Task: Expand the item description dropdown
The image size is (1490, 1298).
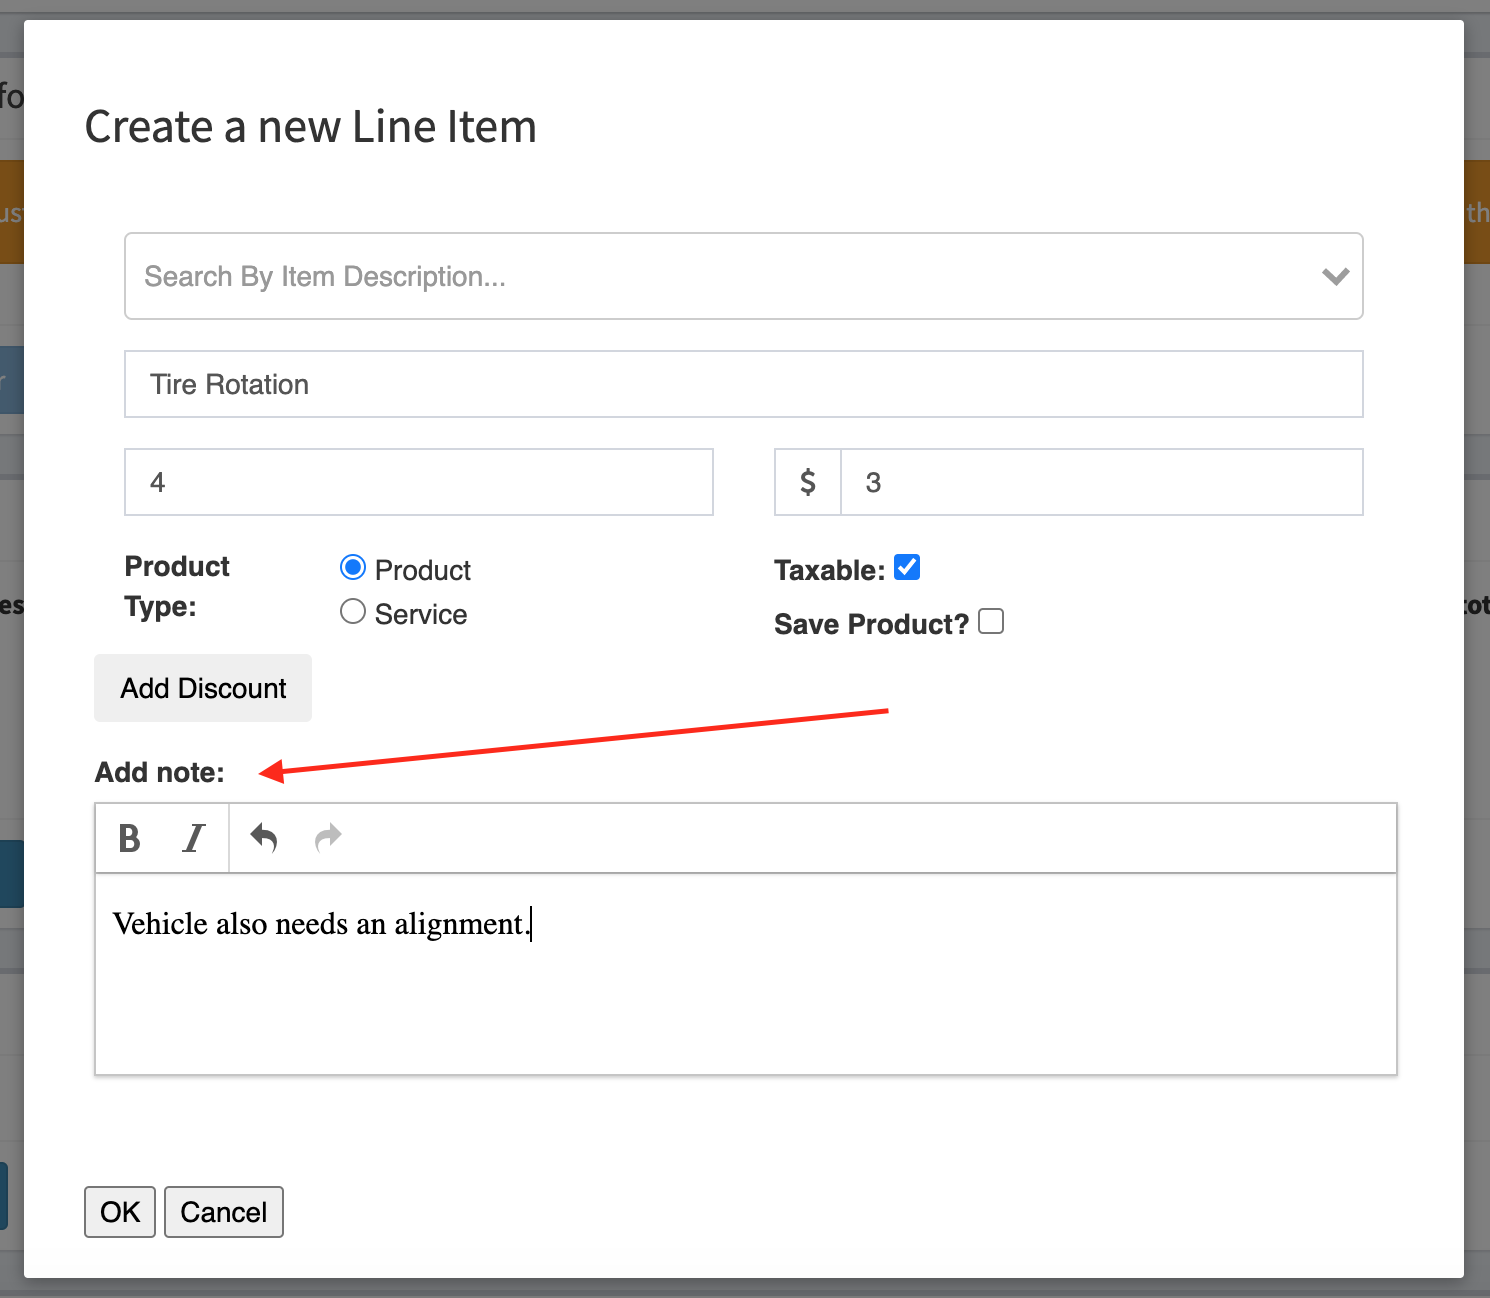Action: [x=1335, y=277]
